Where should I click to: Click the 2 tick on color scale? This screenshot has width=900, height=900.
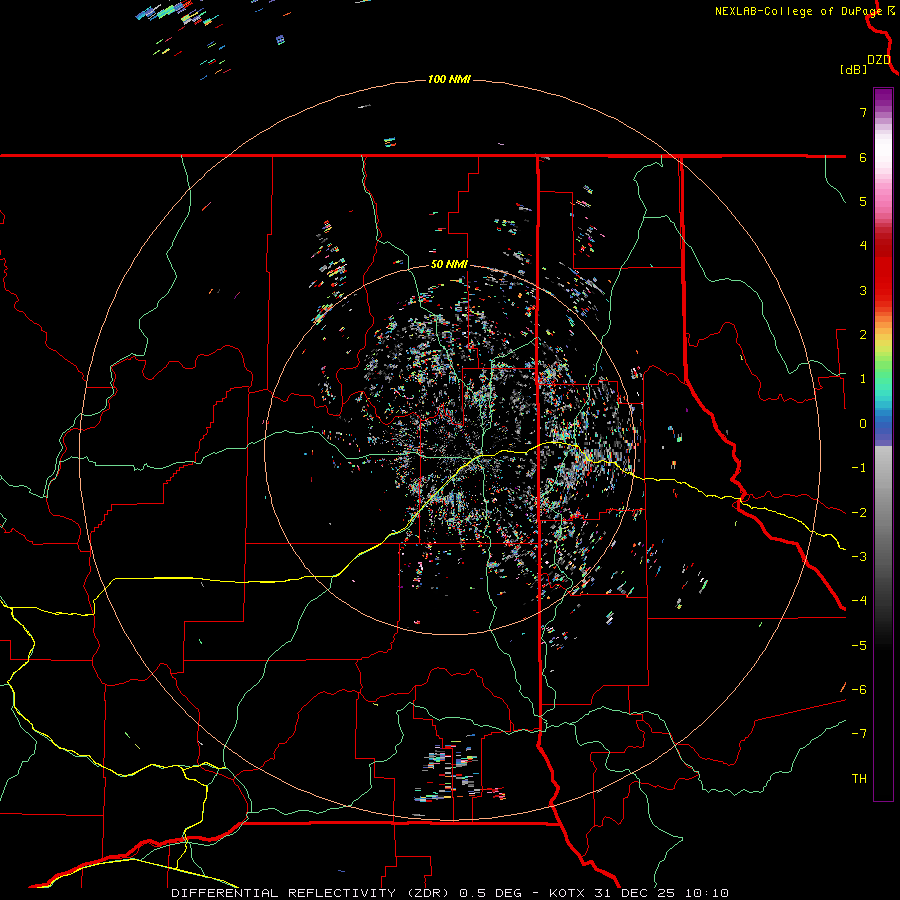(863, 335)
